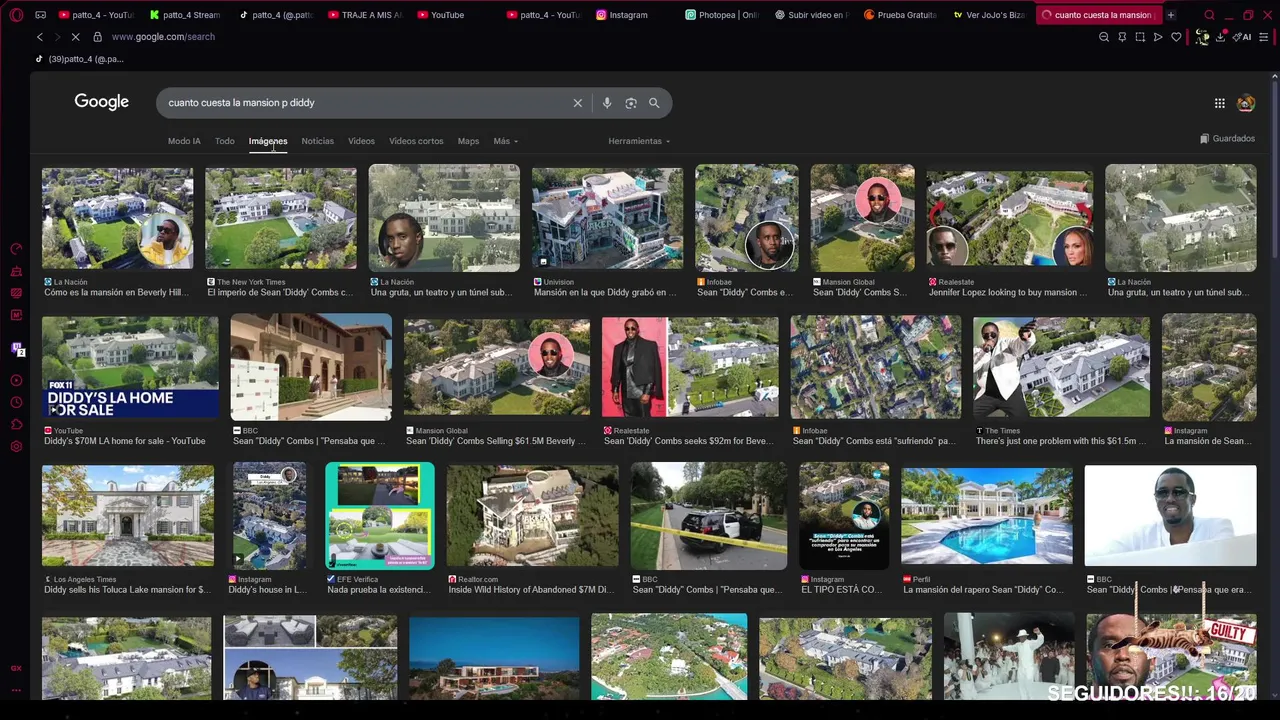Click the browser address bar URL

[163, 37]
